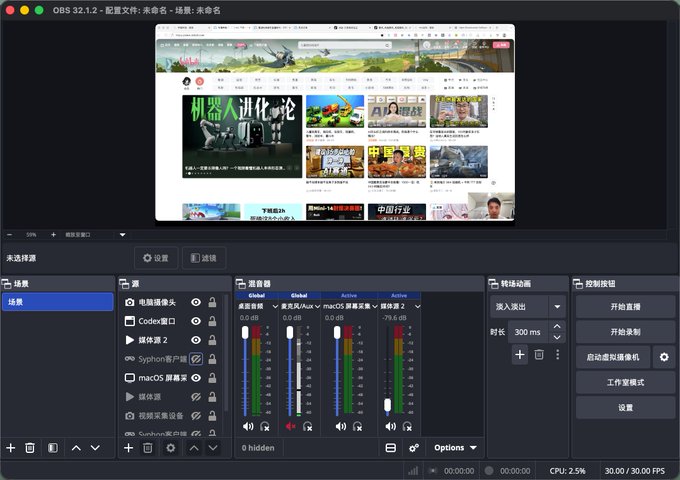Expand the 淡入淡出 transition dropdown
Image resolution: width=680 pixels, height=480 pixels.
coord(557,307)
